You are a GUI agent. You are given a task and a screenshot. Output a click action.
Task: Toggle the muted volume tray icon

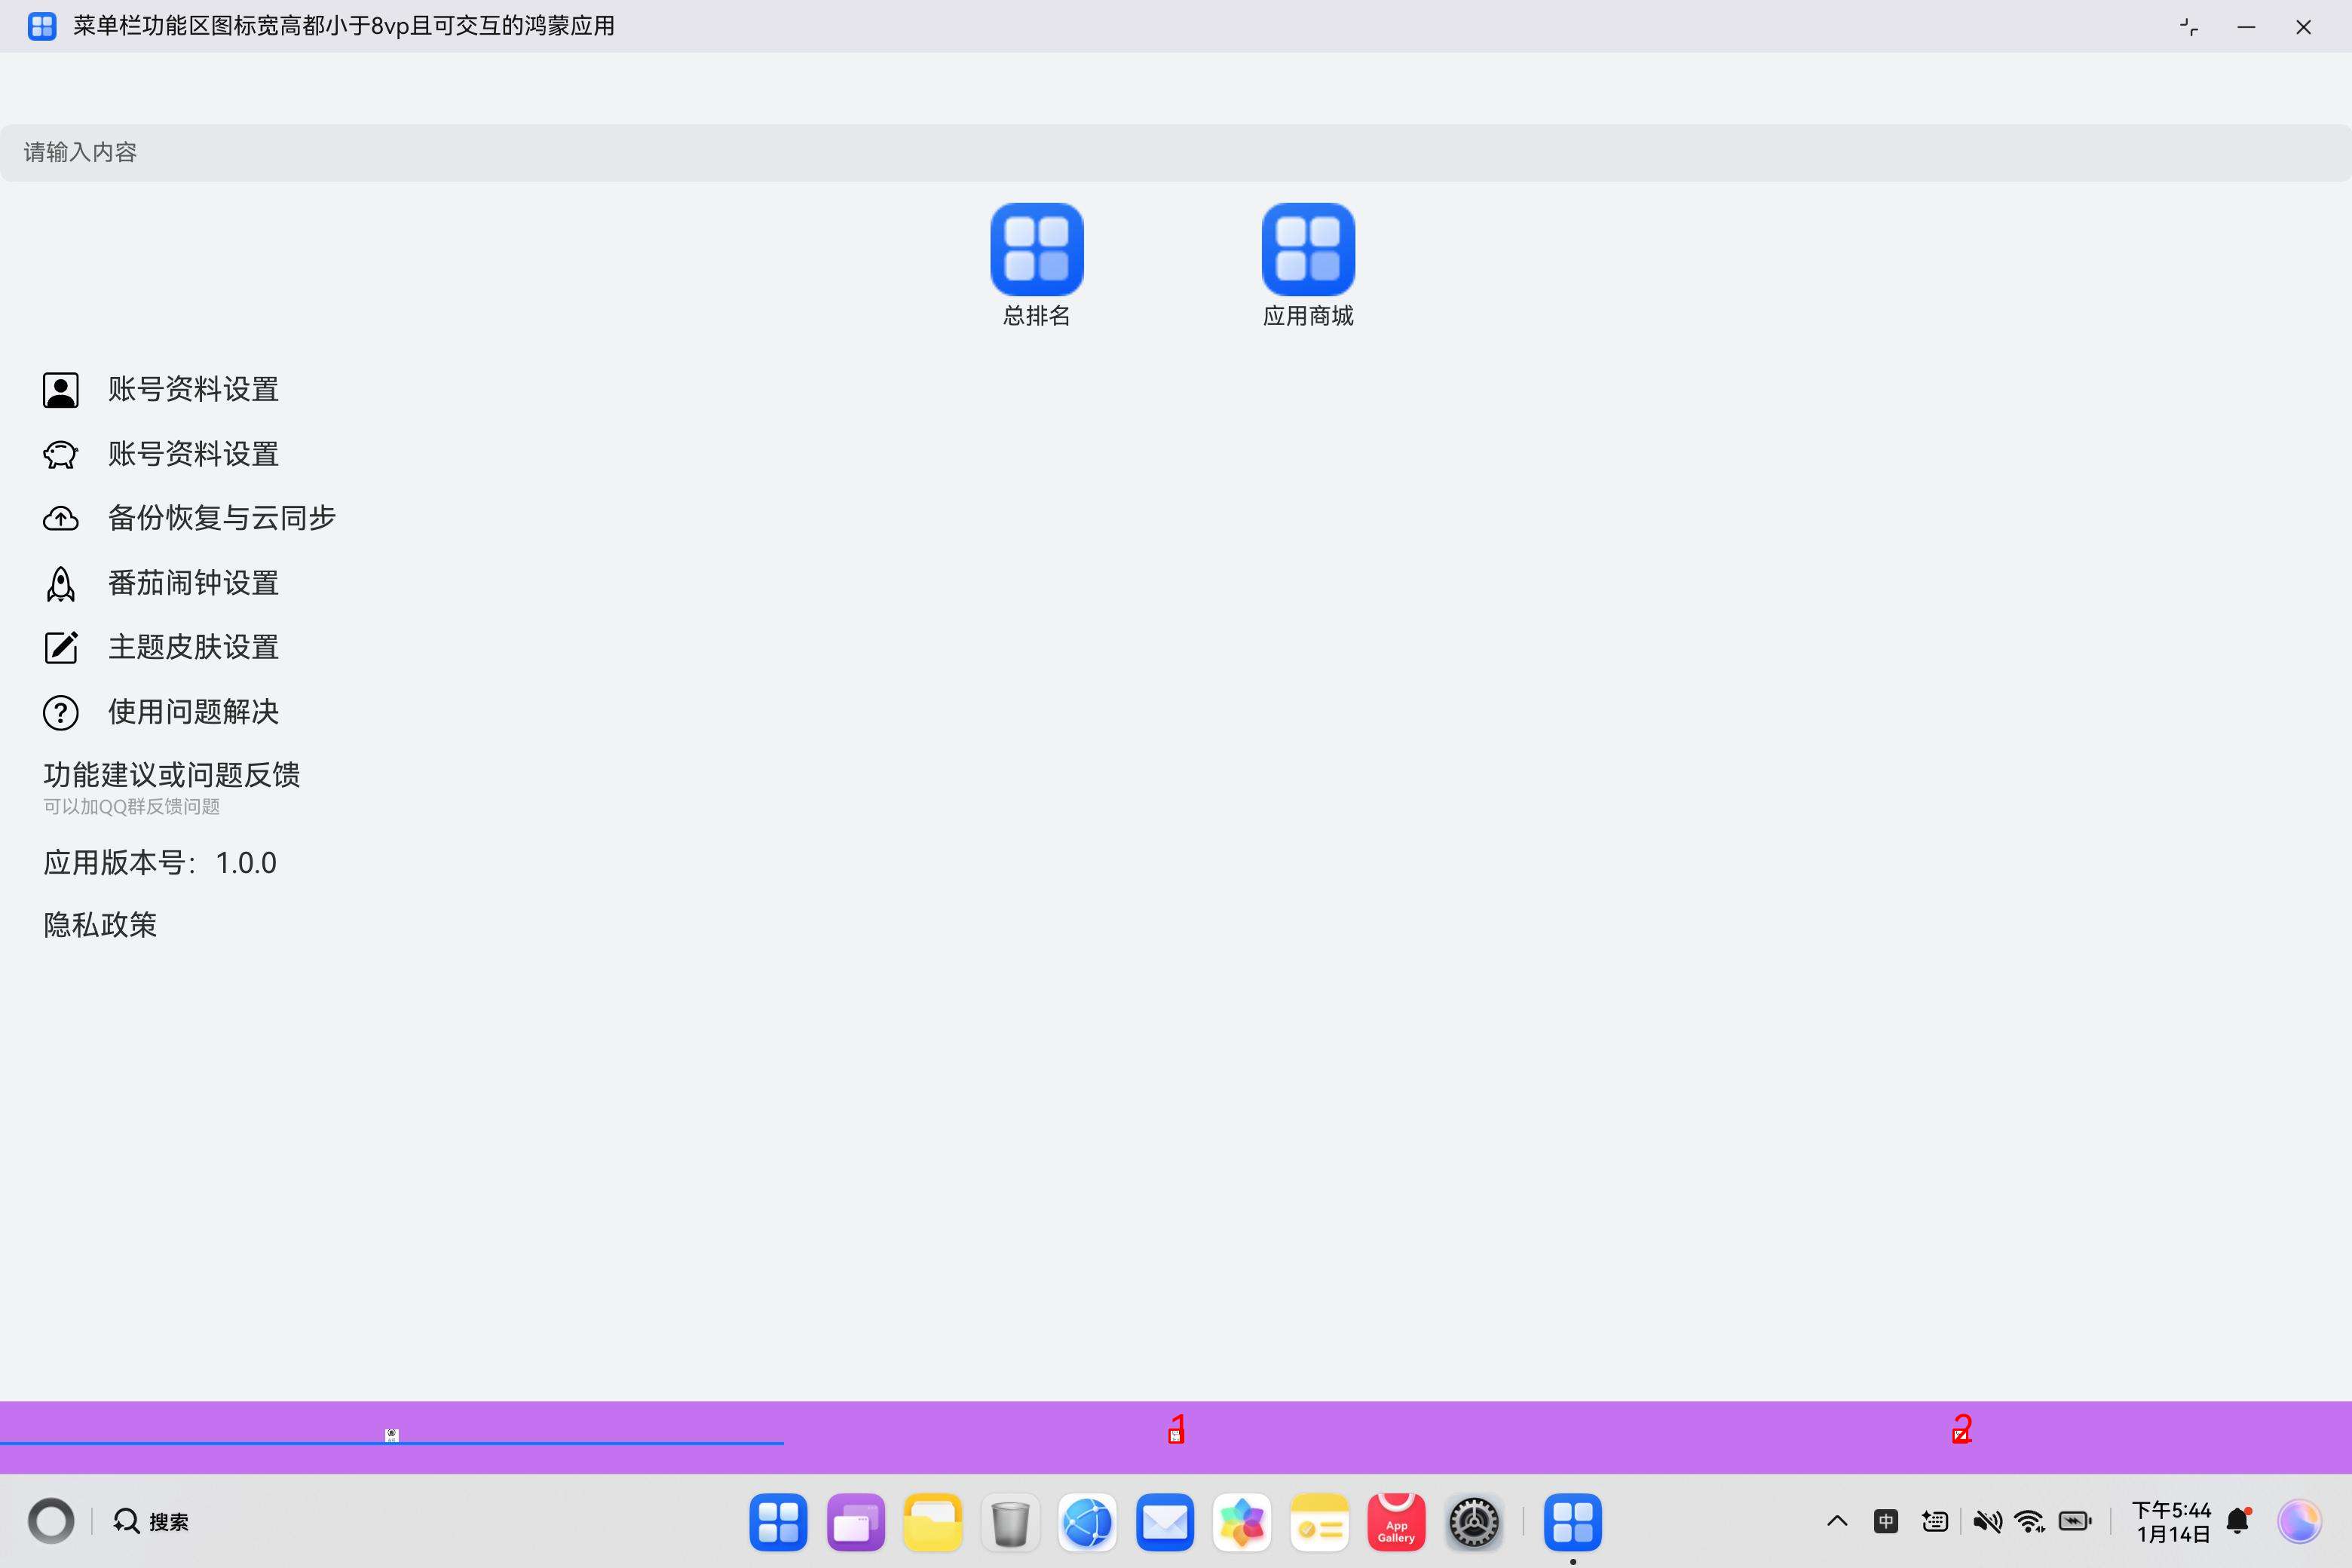[x=1987, y=1522]
